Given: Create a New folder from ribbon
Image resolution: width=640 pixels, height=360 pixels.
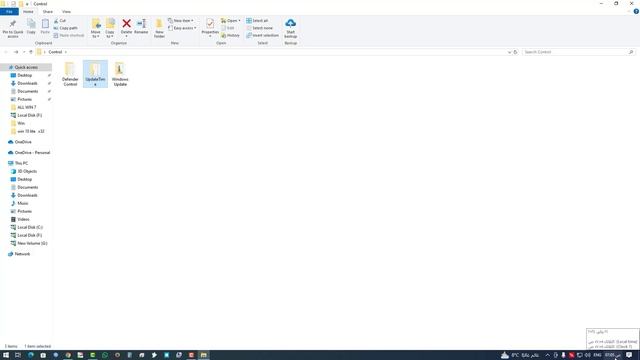Looking at the screenshot, I should pos(159,28).
